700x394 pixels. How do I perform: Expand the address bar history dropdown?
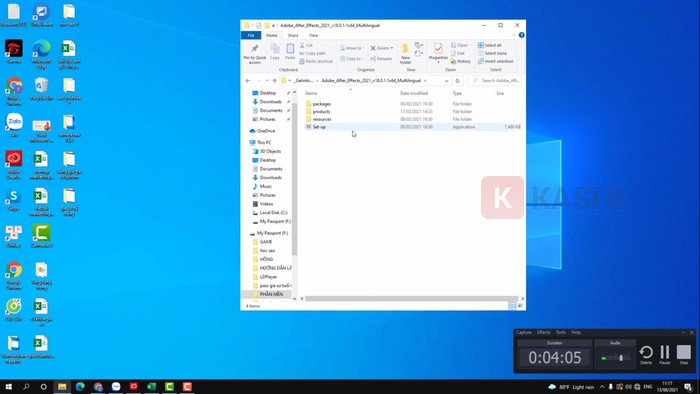tap(446, 81)
